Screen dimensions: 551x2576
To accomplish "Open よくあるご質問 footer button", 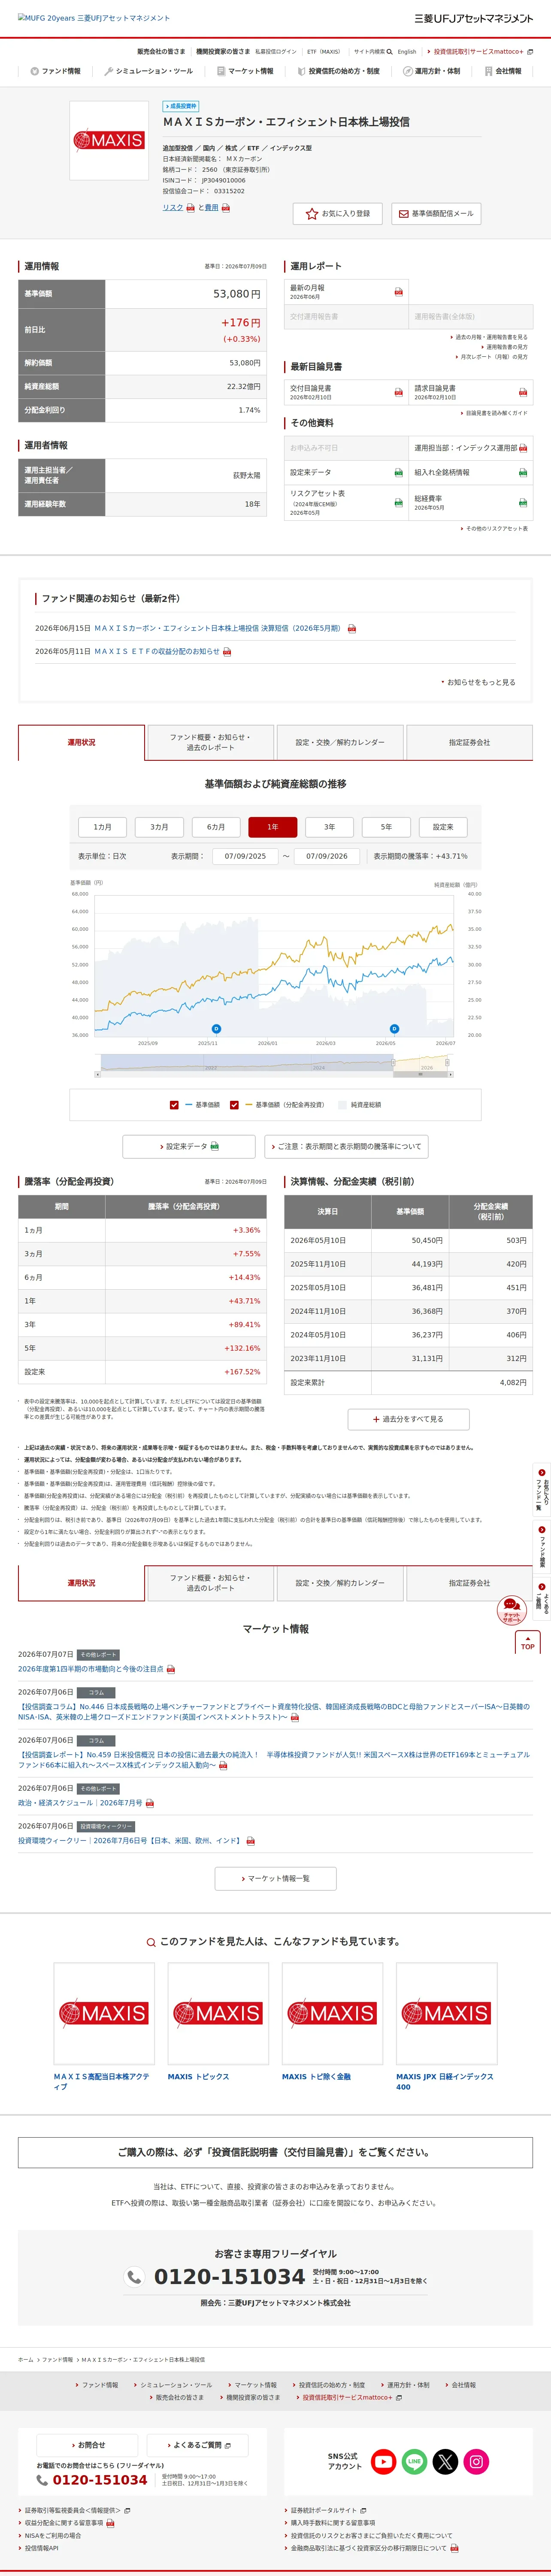I will tap(198, 2445).
